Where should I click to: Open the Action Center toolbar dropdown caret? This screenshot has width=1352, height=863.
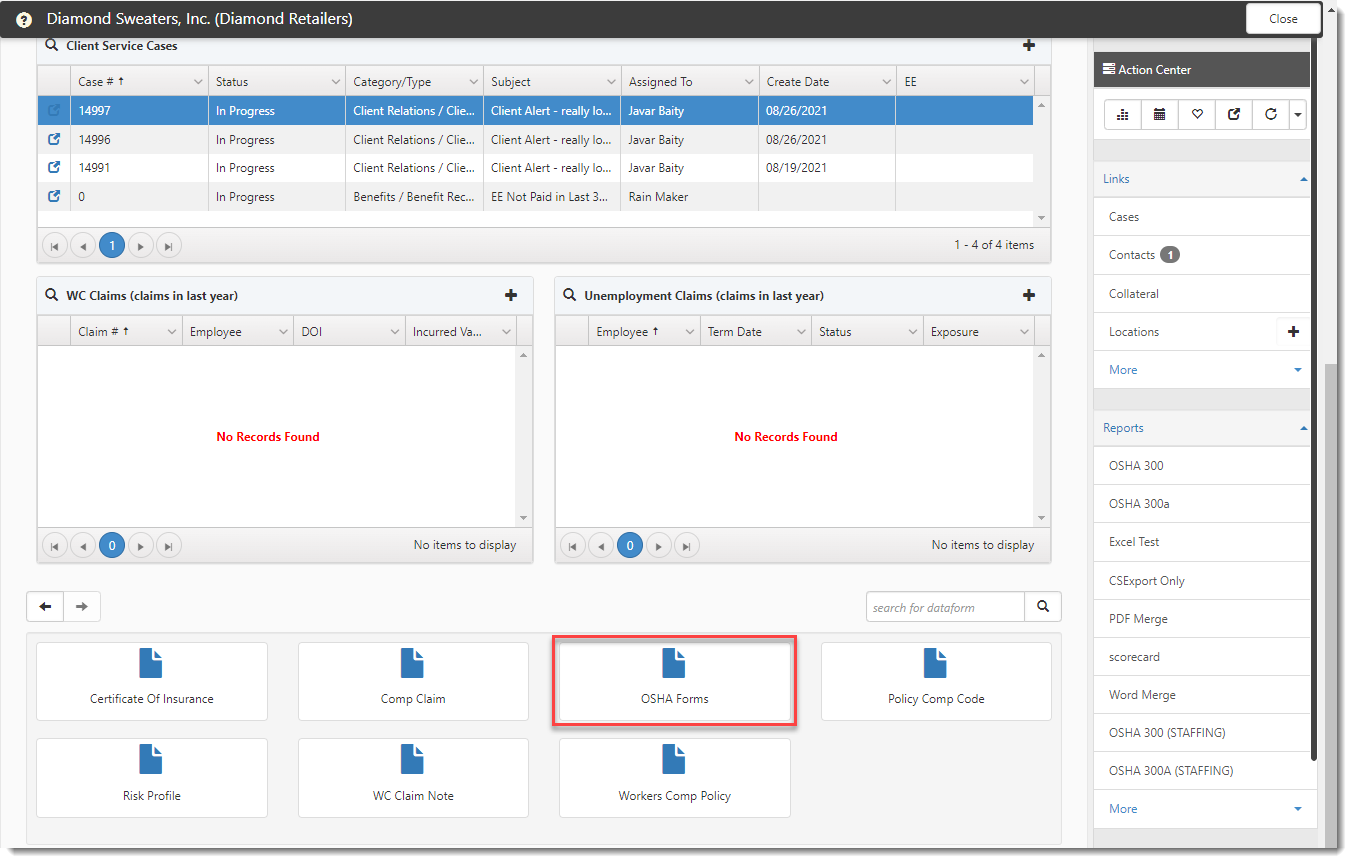(x=1298, y=115)
